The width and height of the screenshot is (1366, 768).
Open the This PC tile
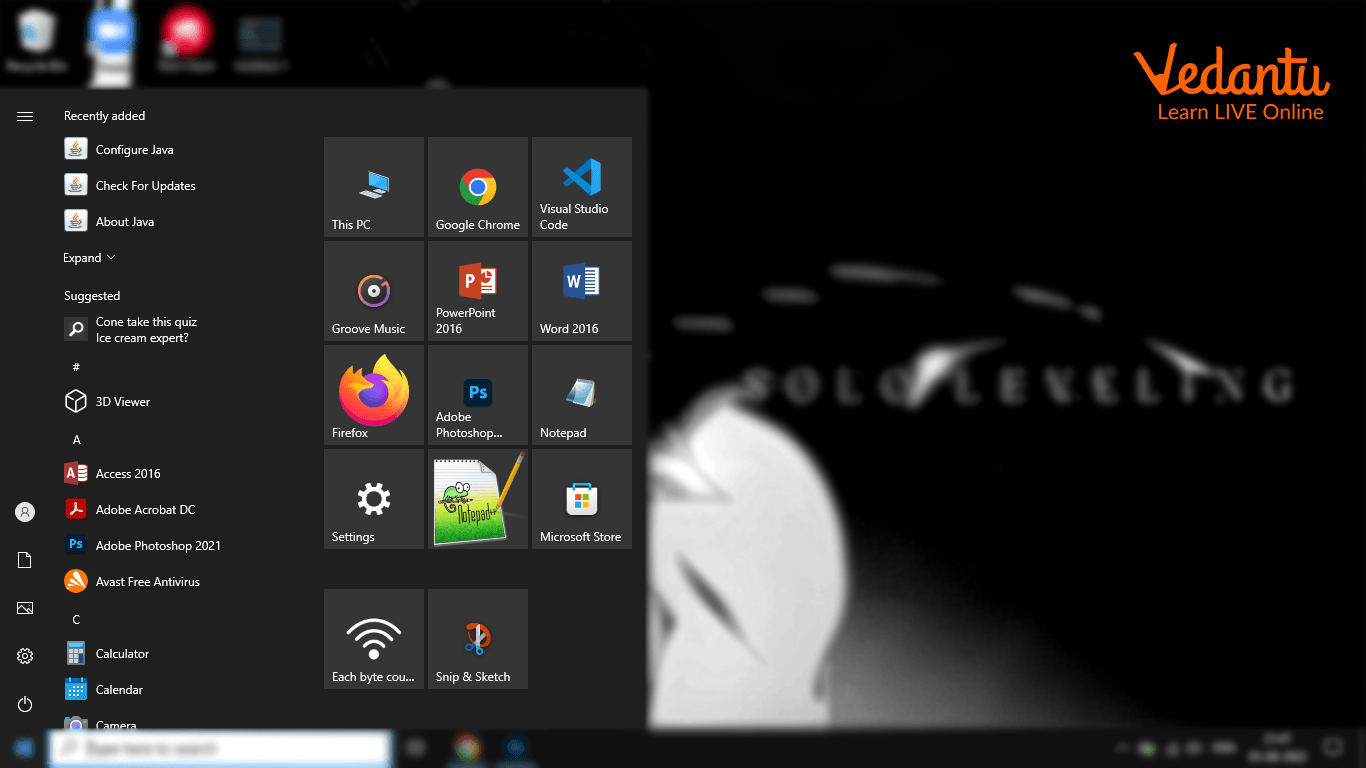tap(374, 187)
